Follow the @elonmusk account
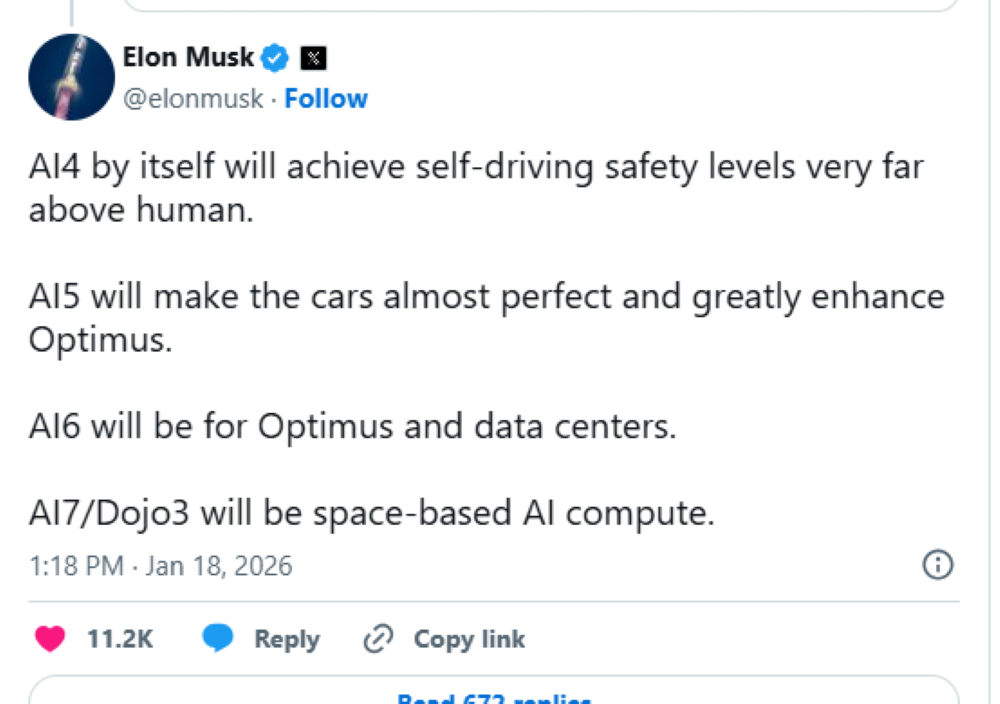Screen dimensions: 1000x704 [326, 98]
